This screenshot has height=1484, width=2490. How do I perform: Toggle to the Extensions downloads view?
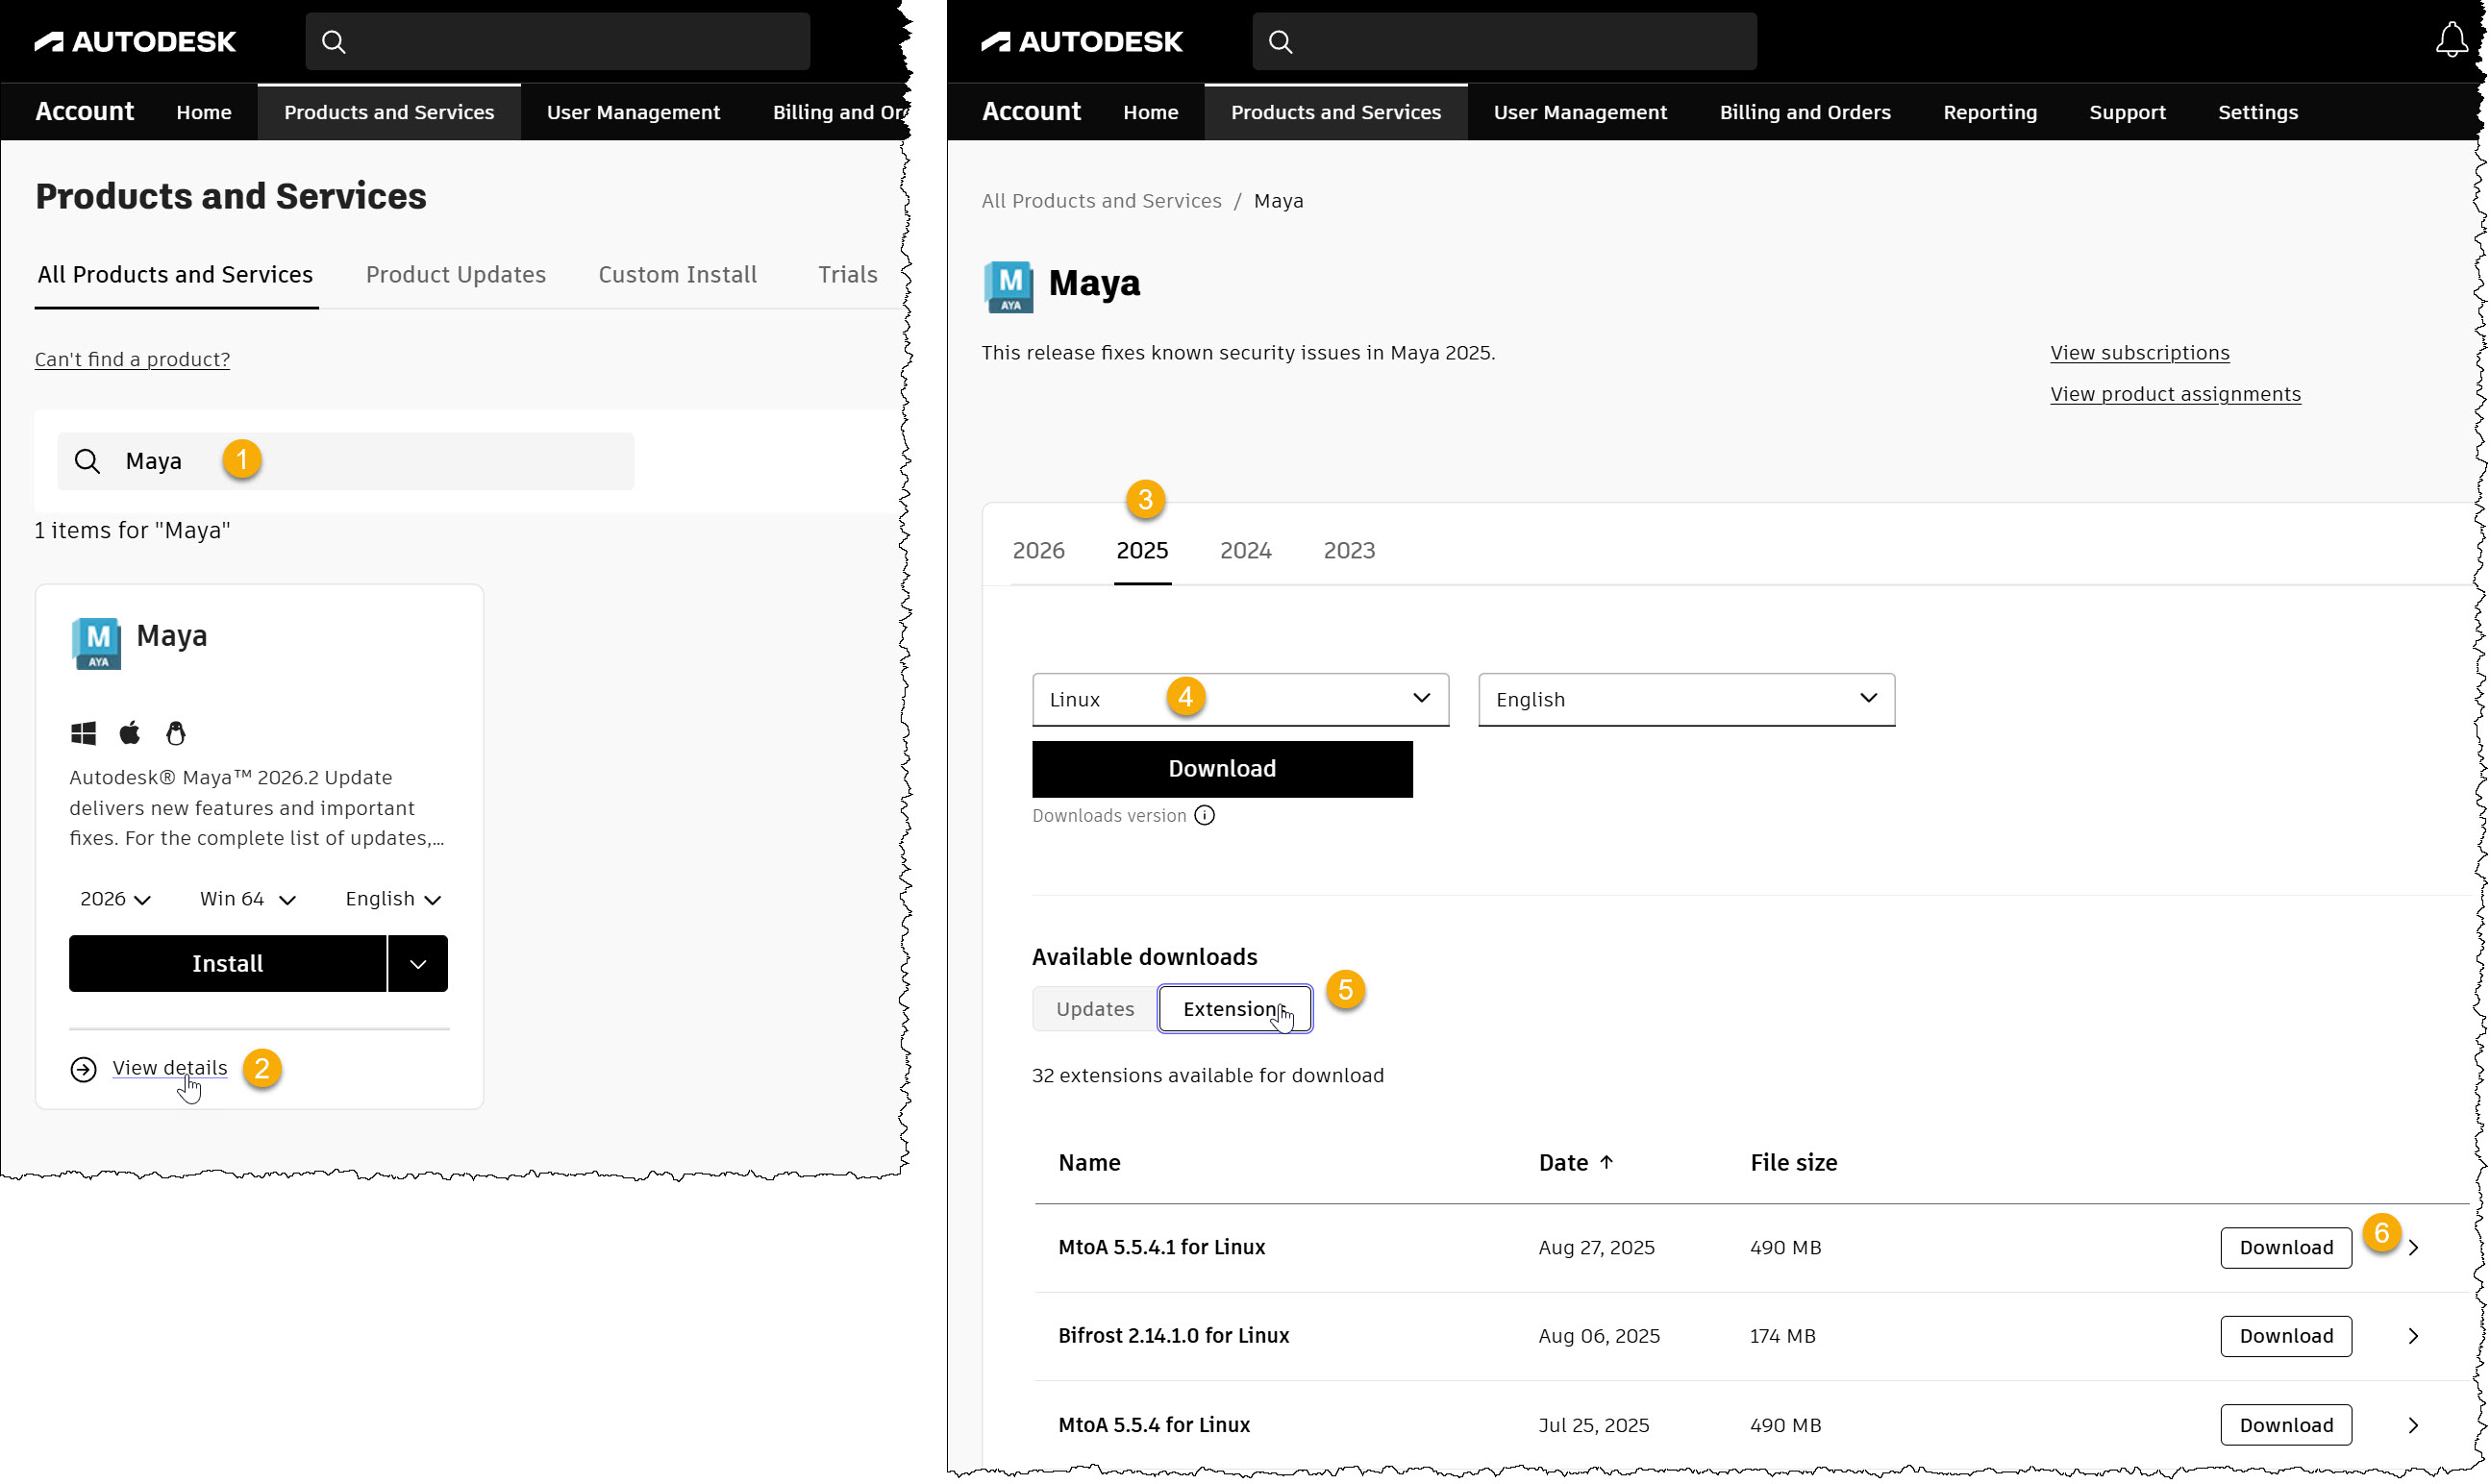click(x=1234, y=1009)
